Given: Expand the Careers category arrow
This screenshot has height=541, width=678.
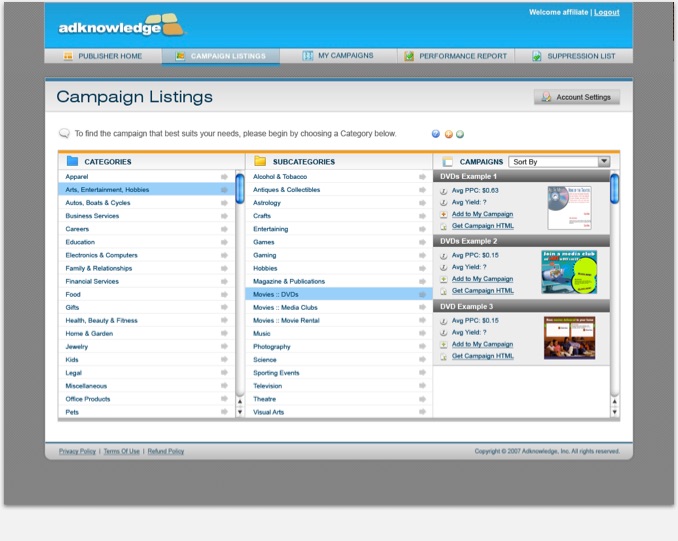Looking at the screenshot, I should point(224,229).
